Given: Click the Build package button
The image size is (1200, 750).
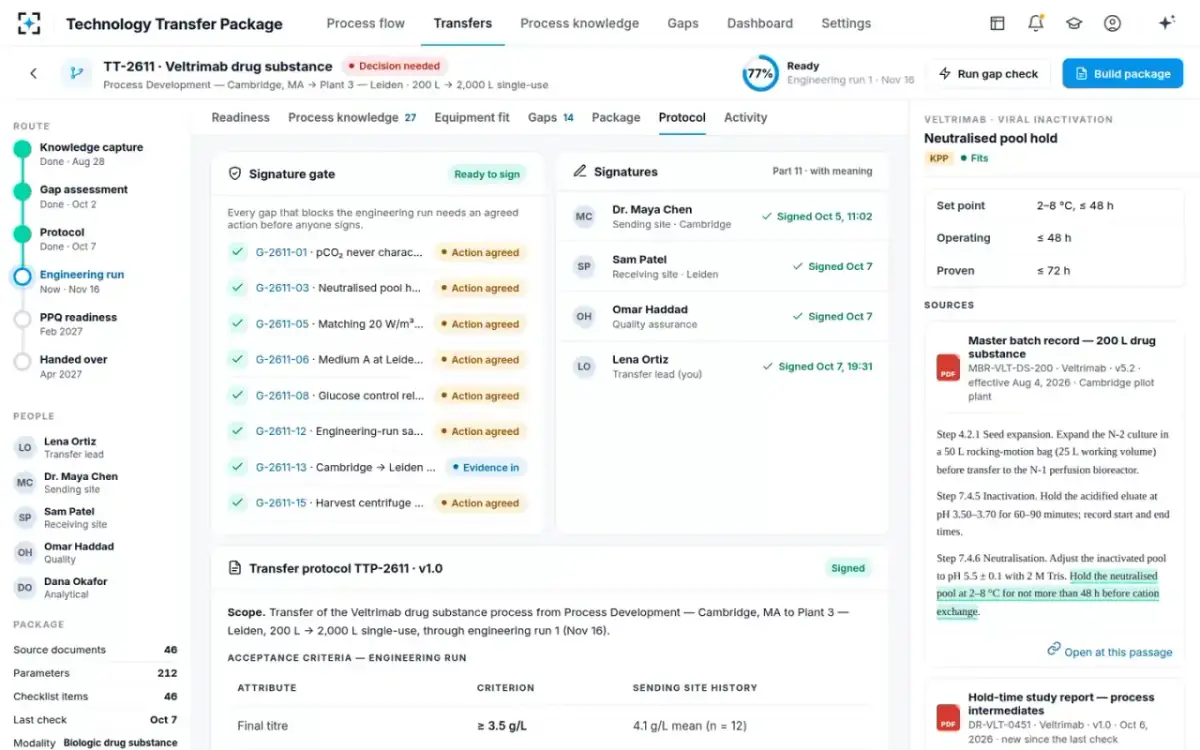Looking at the screenshot, I should coord(1122,73).
